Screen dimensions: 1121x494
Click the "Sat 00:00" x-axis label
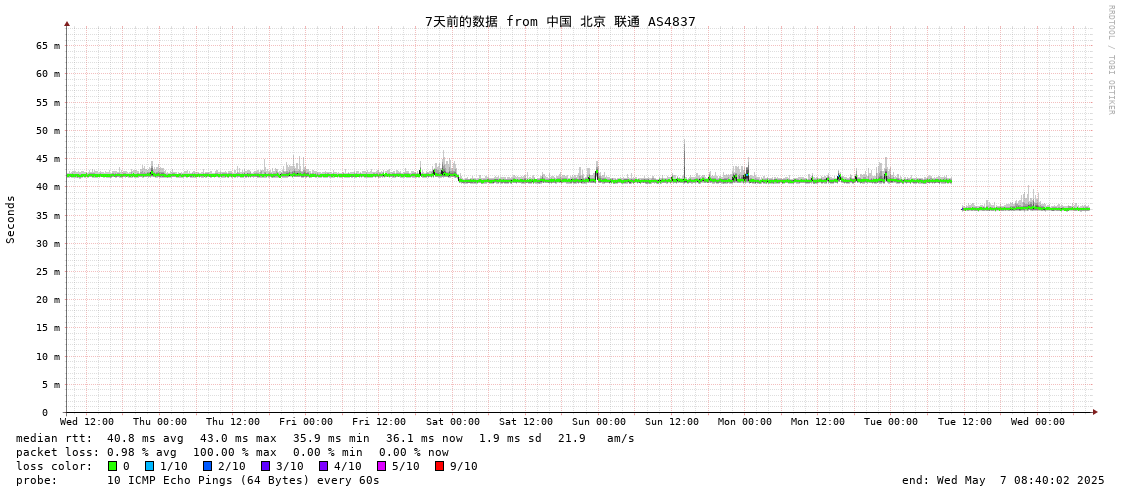point(453,422)
